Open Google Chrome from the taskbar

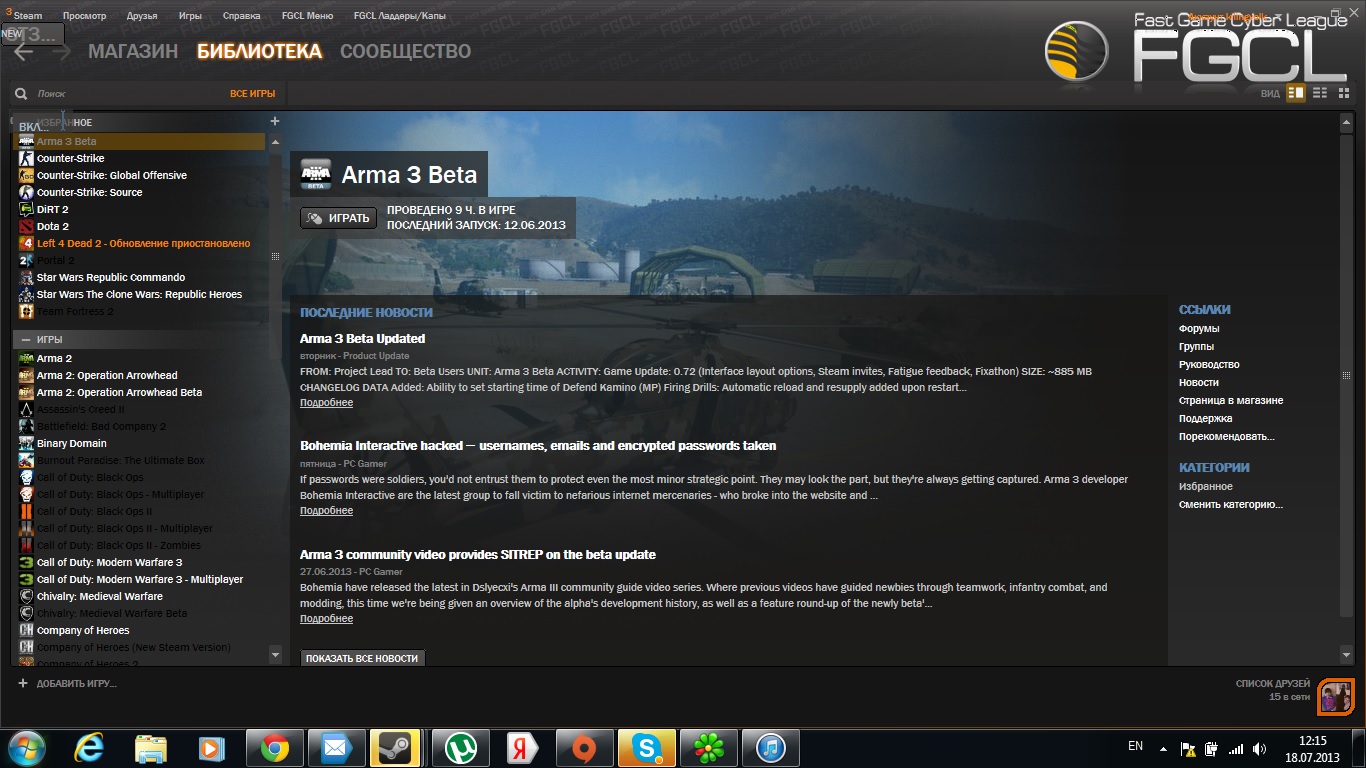tap(275, 748)
